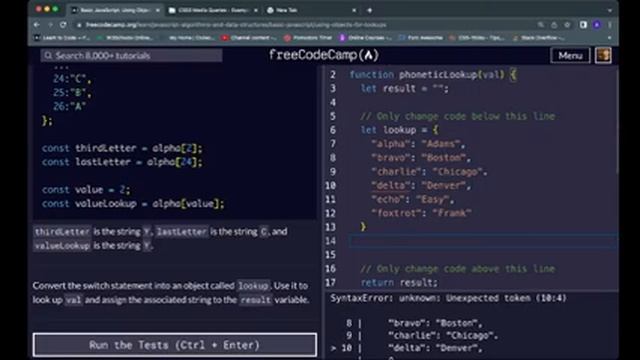Click the function phoneticLookup(val) line
Viewport: 640px width, 360px height.
433,74
